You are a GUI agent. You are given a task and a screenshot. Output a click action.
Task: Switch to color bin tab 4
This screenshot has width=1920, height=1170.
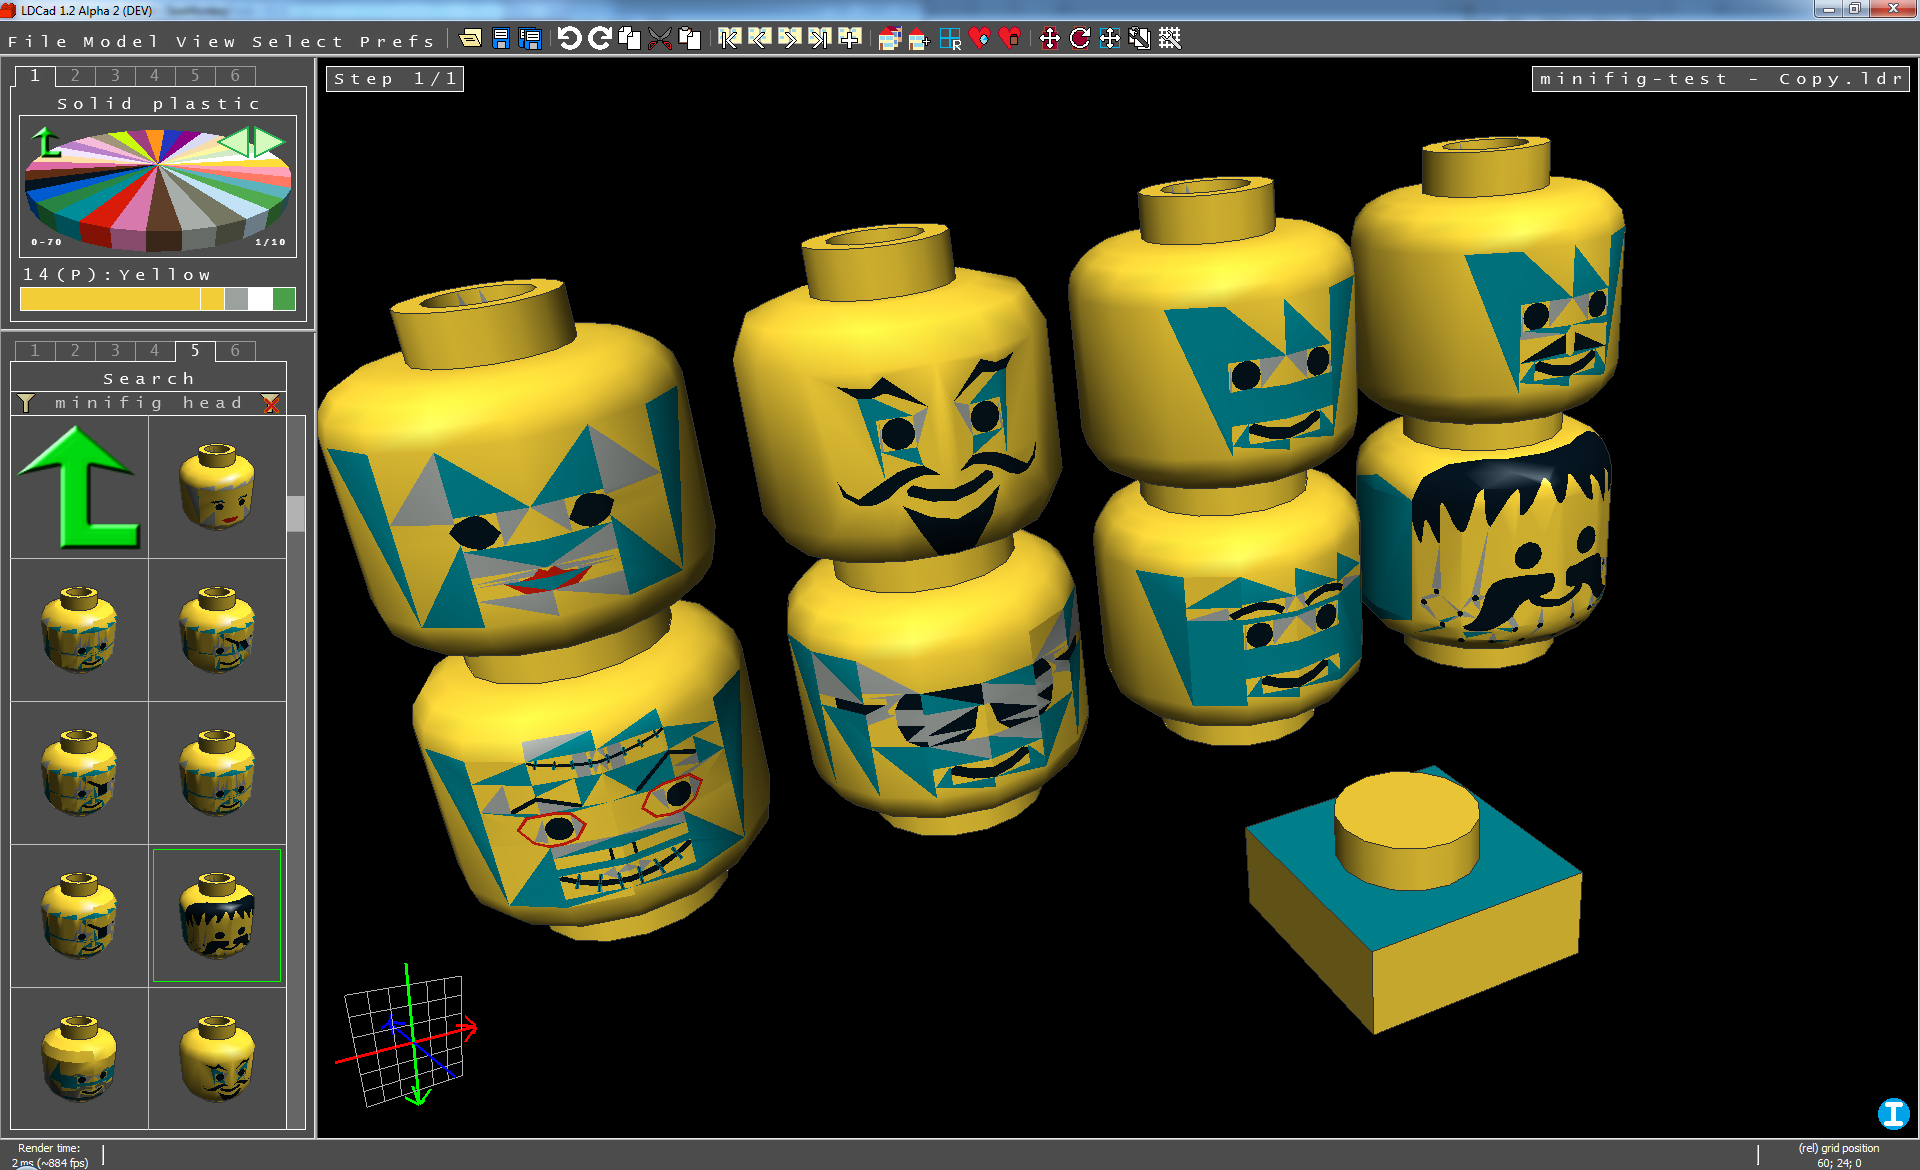click(x=154, y=76)
